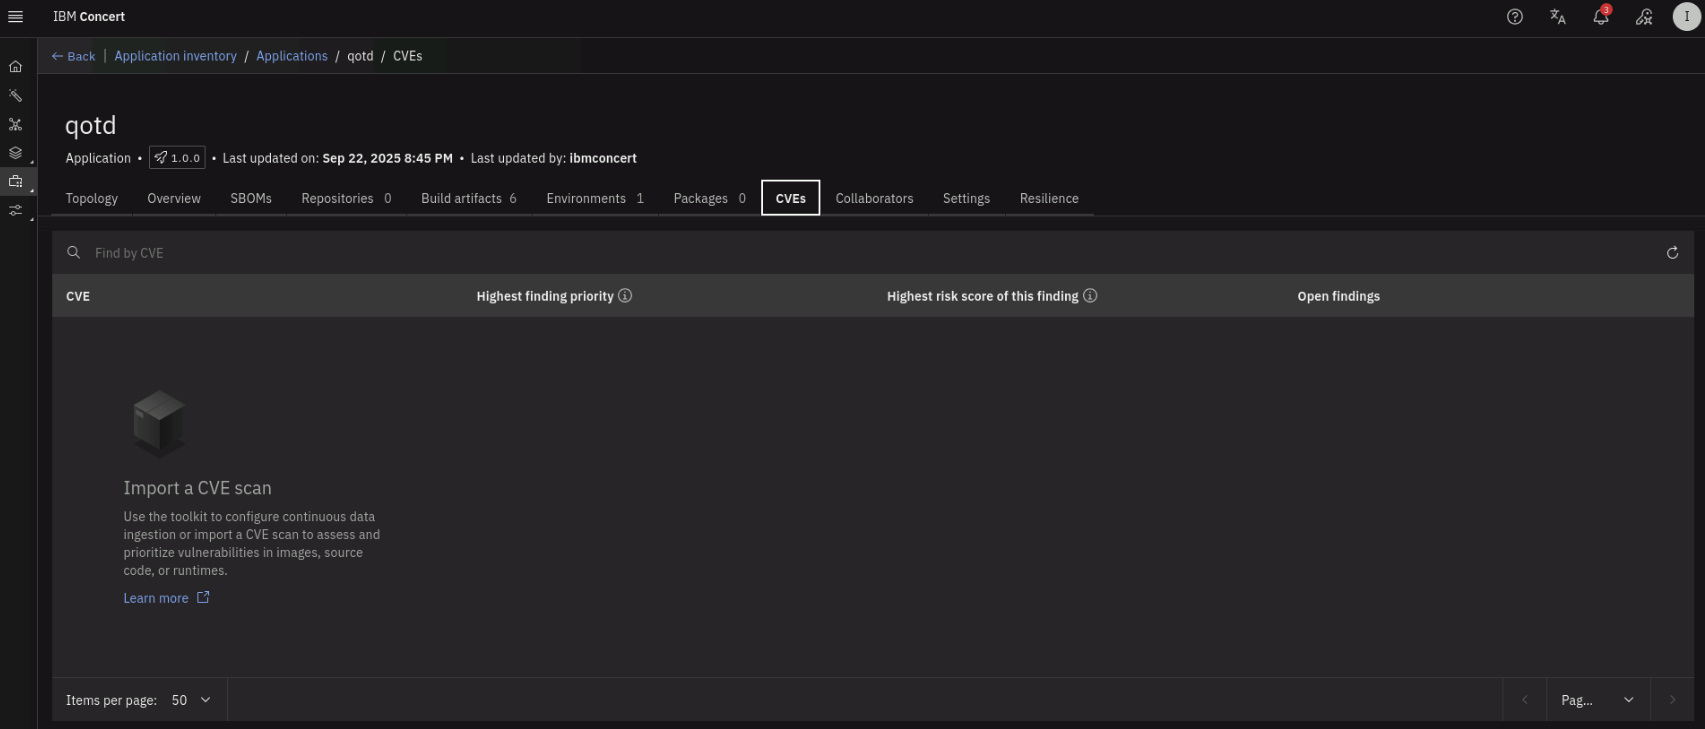This screenshot has width=1705, height=729.
Task: Open the hamburger navigation menu
Action: [x=15, y=17]
